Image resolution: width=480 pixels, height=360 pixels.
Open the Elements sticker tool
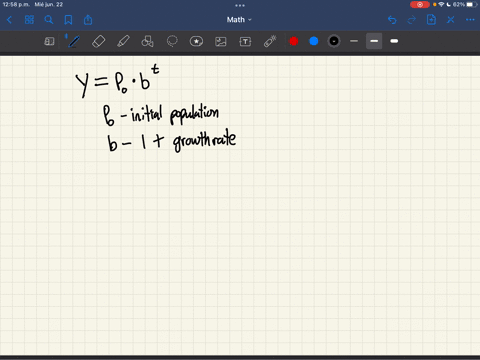(196, 41)
